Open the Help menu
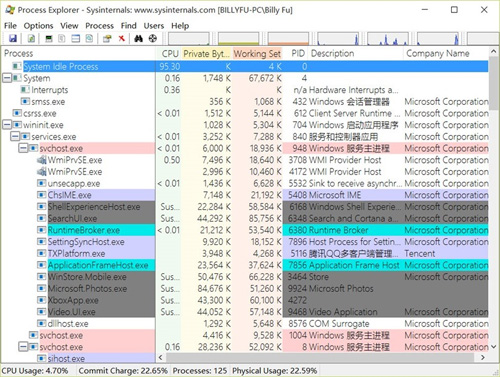 coord(180,26)
